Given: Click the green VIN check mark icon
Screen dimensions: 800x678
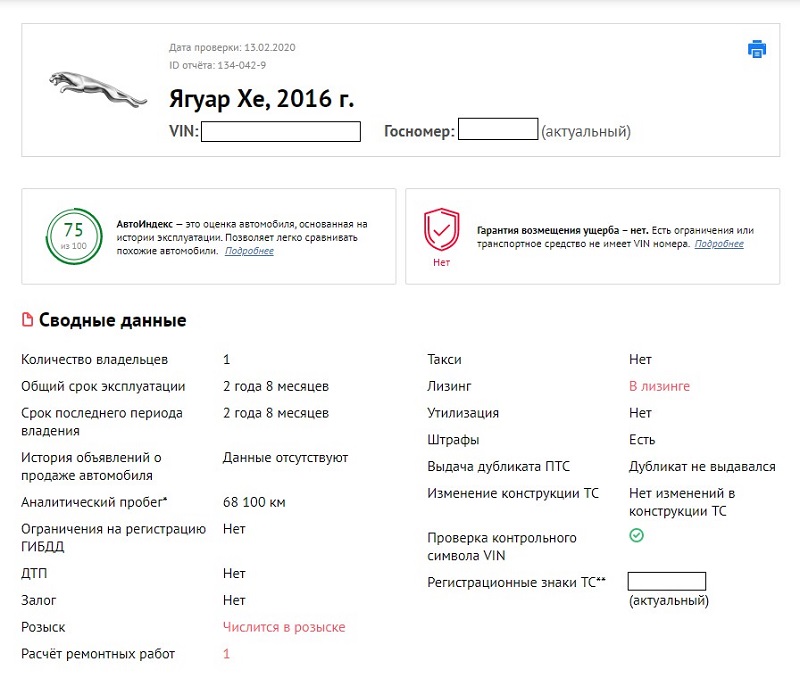Looking at the screenshot, I should 636,535.
